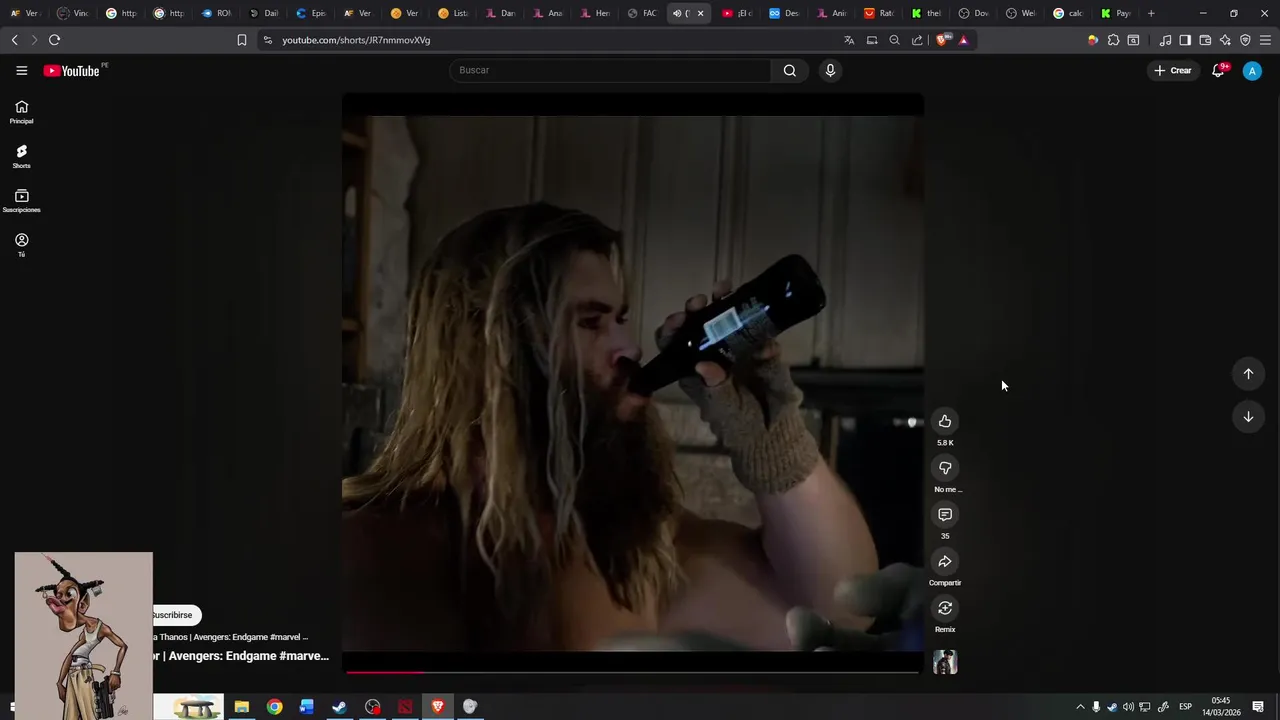
Task: Focus the Buscar search field
Action: click(610, 70)
